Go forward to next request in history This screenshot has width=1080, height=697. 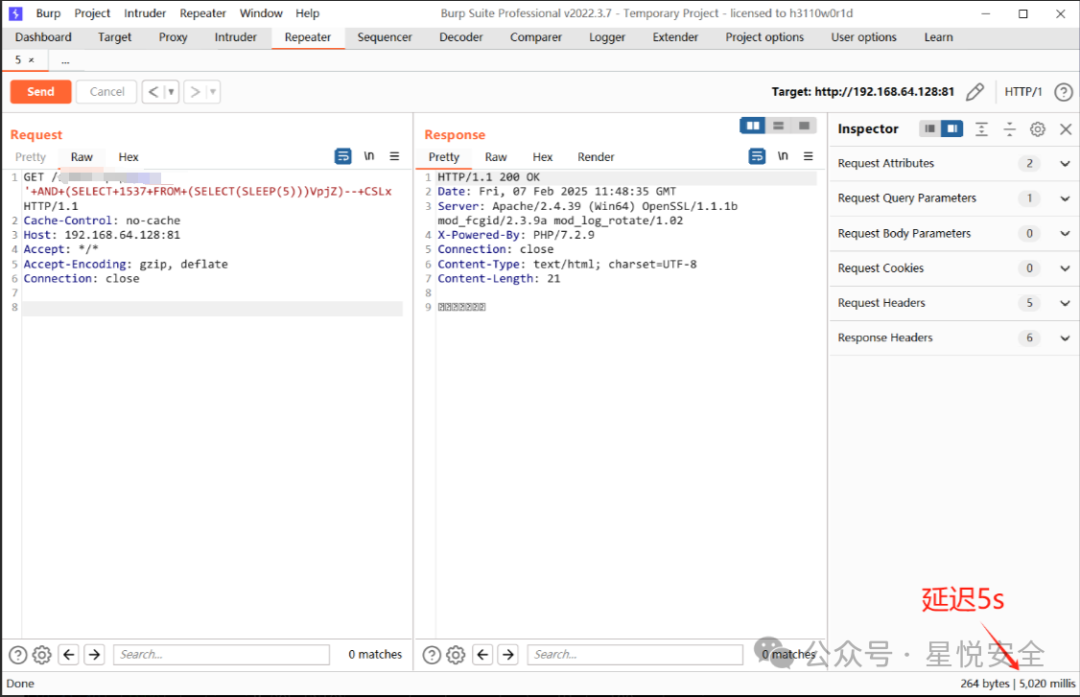[x=195, y=92]
